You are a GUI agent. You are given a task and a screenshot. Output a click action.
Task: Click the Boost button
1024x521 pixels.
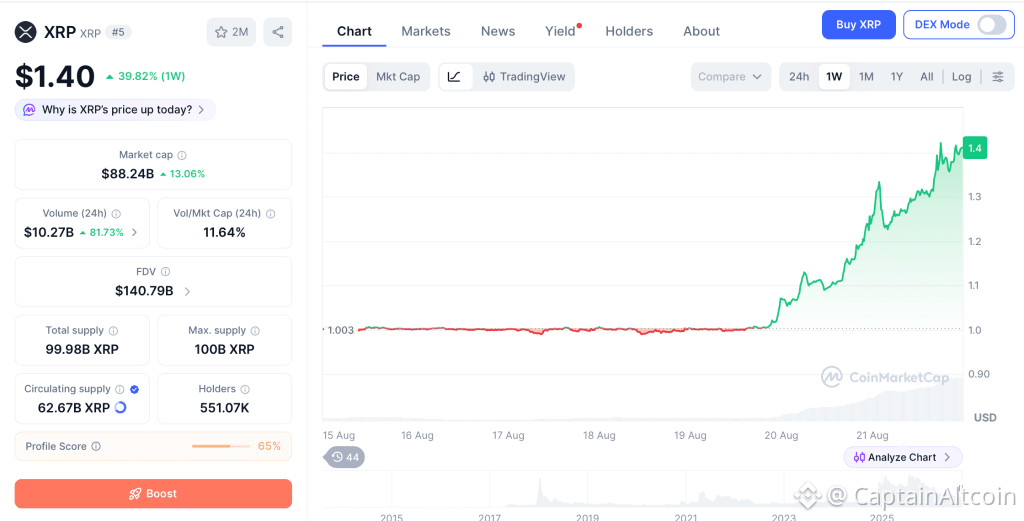point(153,494)
